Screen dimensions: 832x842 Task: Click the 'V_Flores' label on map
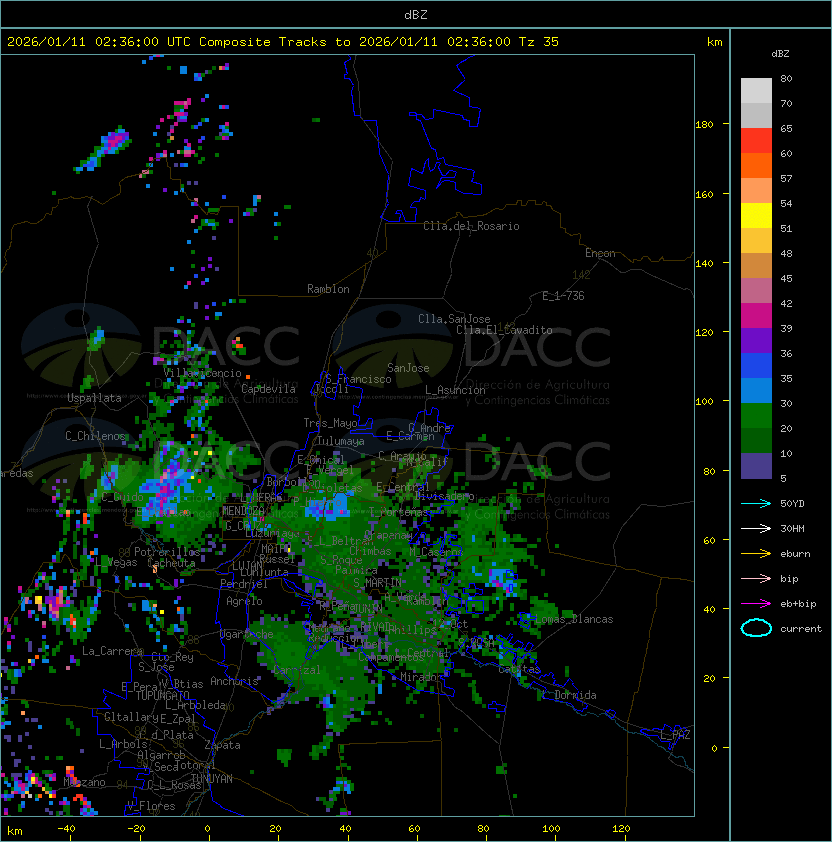coord(151,806)
